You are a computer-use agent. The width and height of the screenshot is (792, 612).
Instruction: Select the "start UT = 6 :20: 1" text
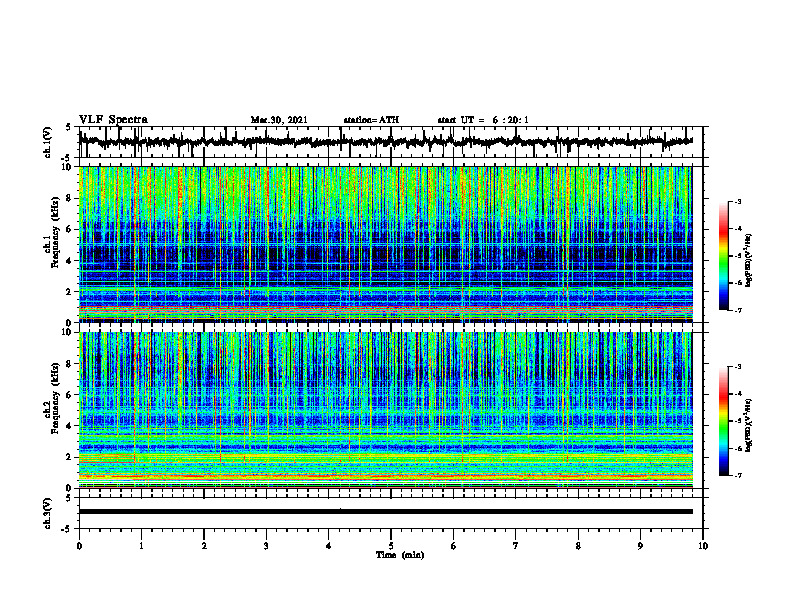pos(483,120)
